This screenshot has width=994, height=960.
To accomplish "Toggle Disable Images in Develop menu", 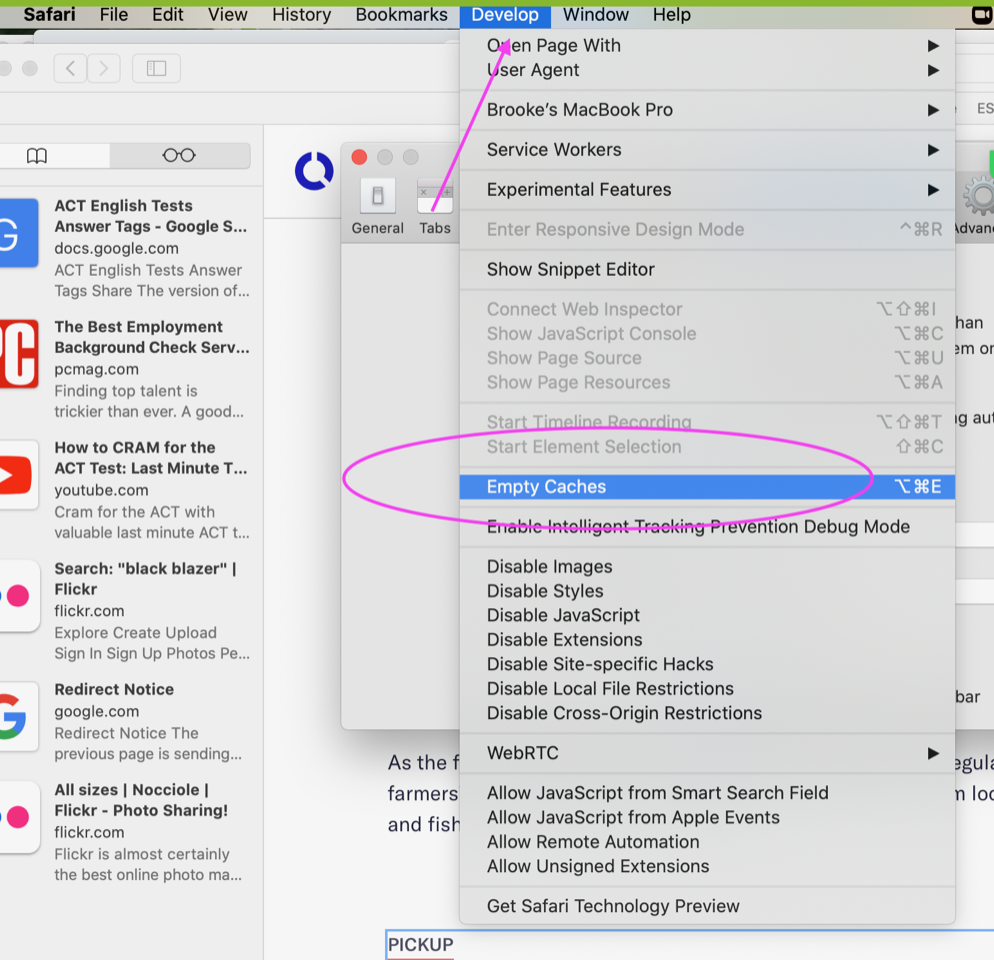I will point(549,567).
